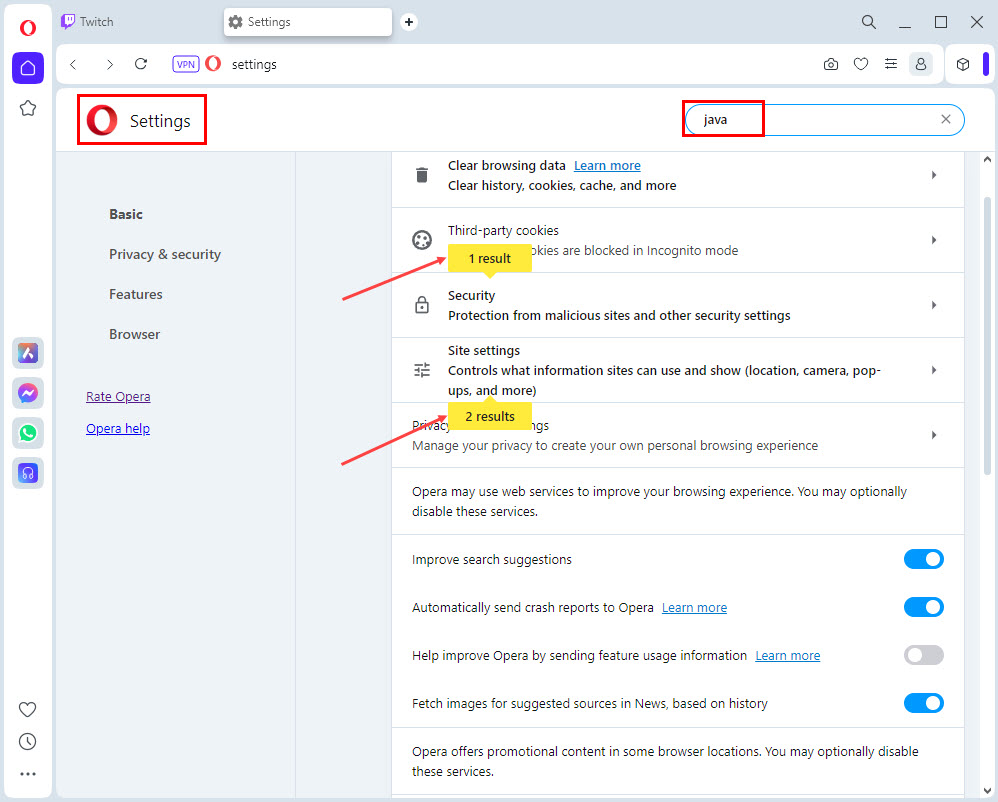Viewport: 998px width, 802px height.
Task: Open Learn more for feature usage information
Action: pos(787,656)
